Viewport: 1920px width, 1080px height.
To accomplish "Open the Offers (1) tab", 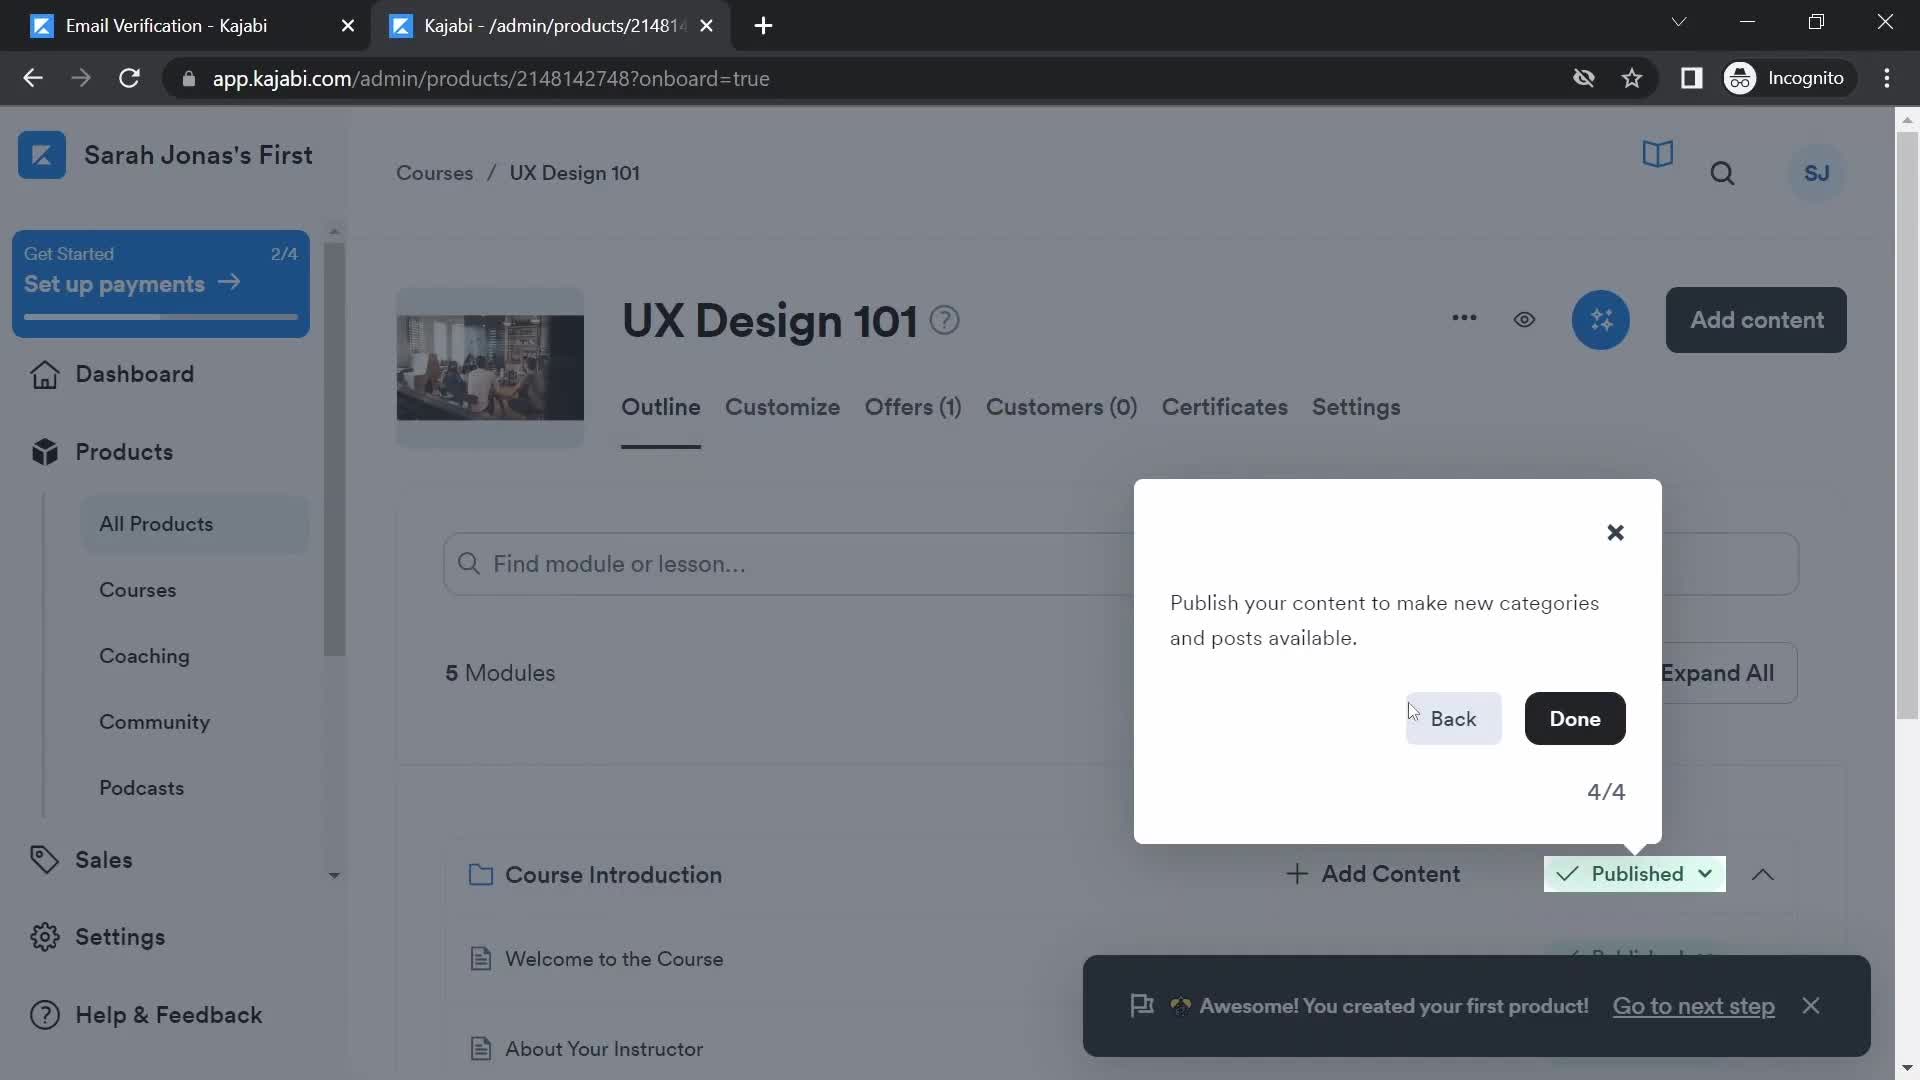I will (x=912, y=408).
